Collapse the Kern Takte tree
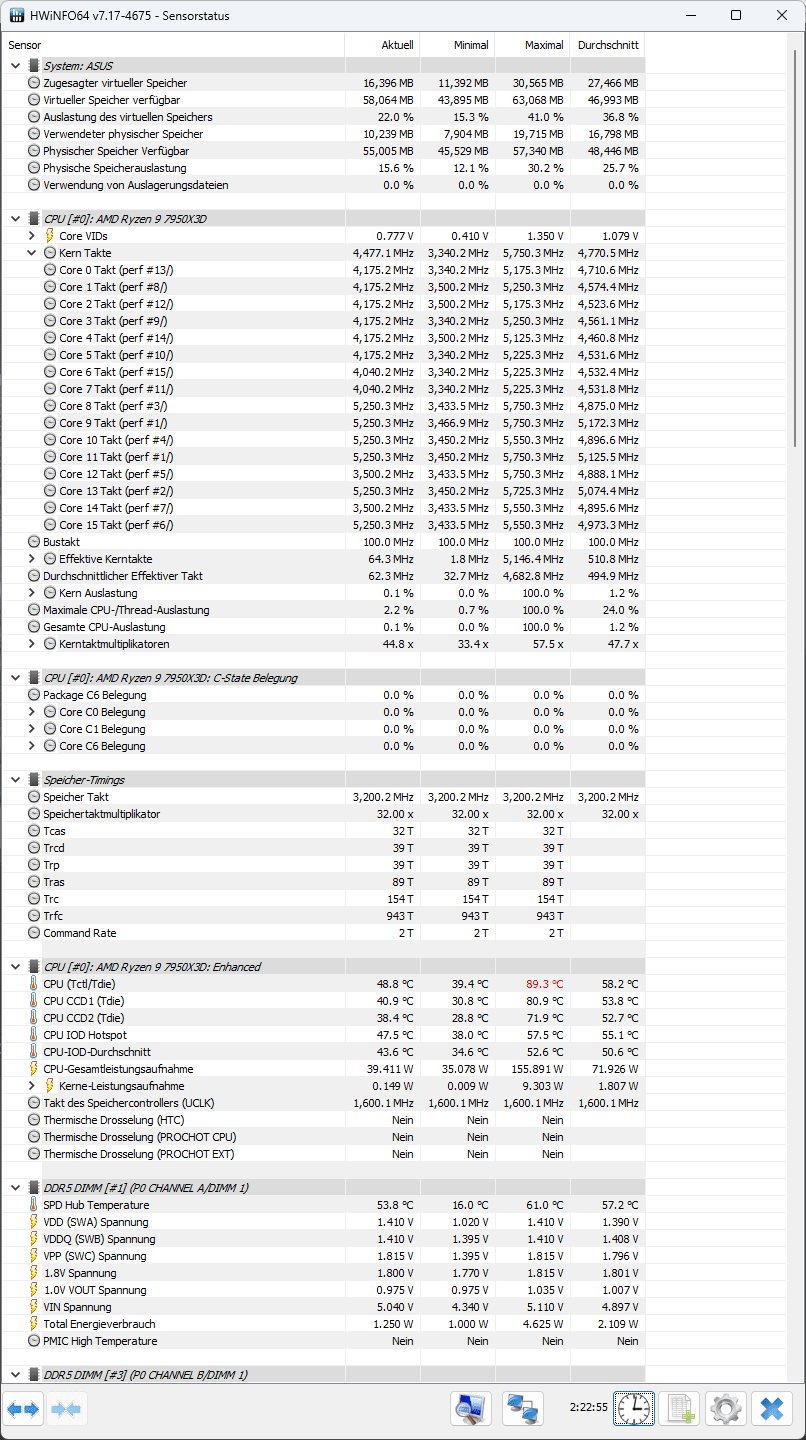 click(32, 253)
